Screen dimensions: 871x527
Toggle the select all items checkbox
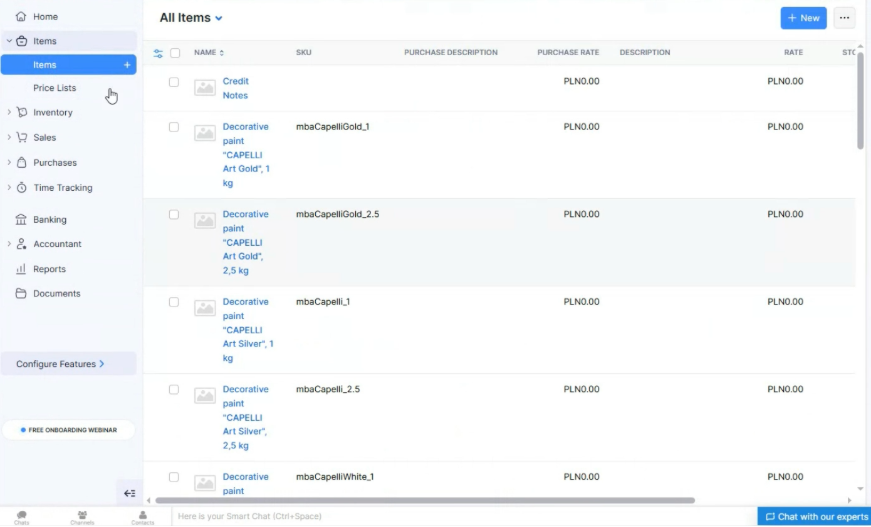click(x=175, y=53)
